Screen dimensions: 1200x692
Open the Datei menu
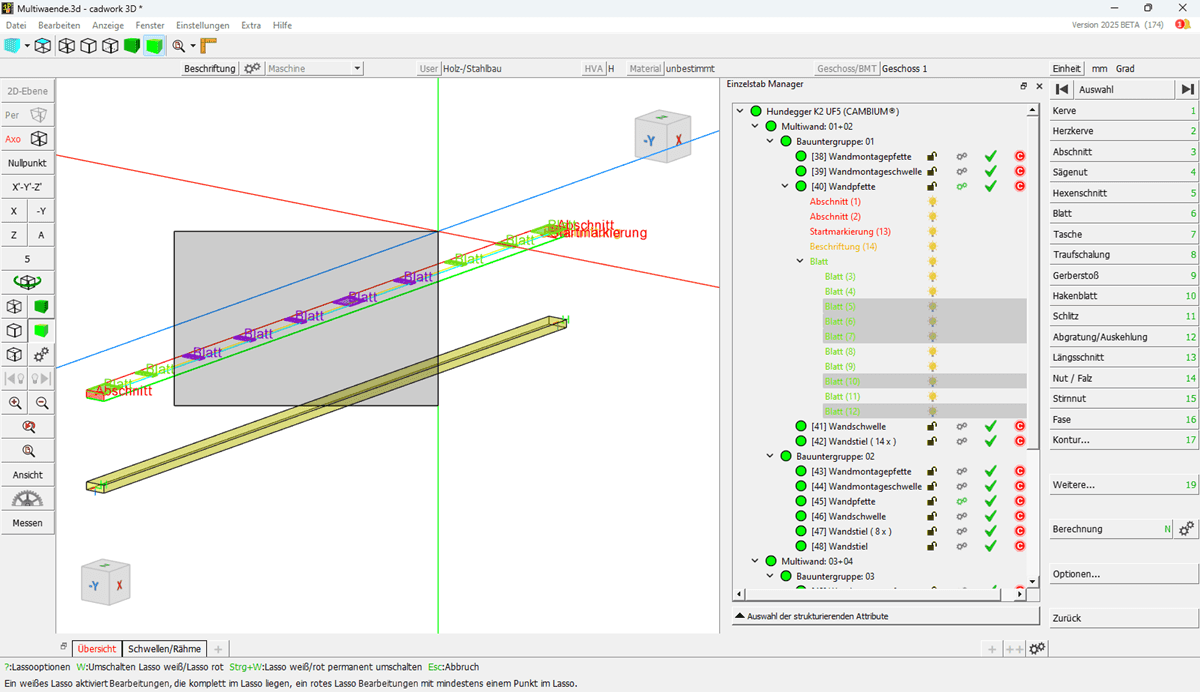pos(16,25)
